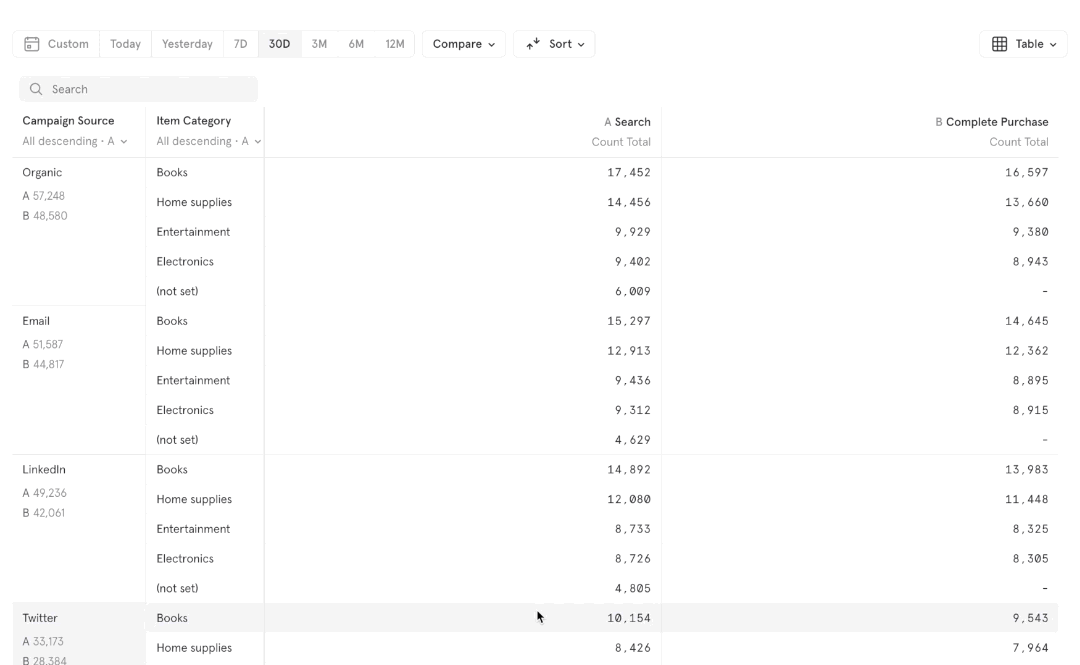
Task: Click the 9,929 search count cell
Action: pos(633,232)
